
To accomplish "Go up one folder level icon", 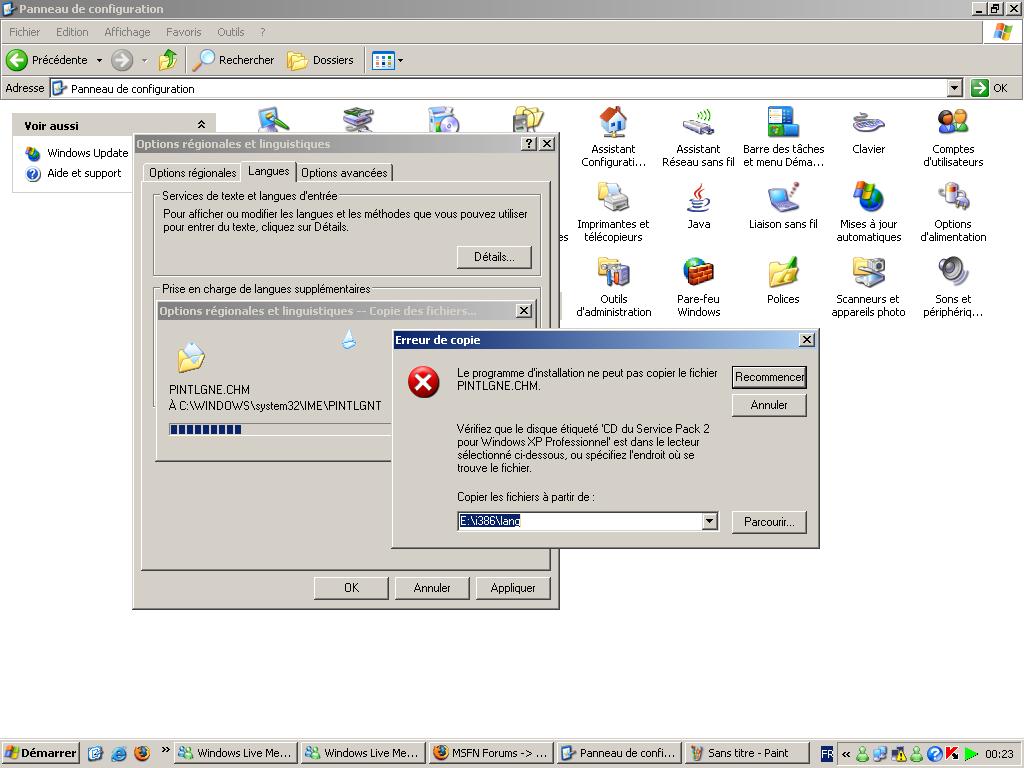I will click(x=168, y=60).
